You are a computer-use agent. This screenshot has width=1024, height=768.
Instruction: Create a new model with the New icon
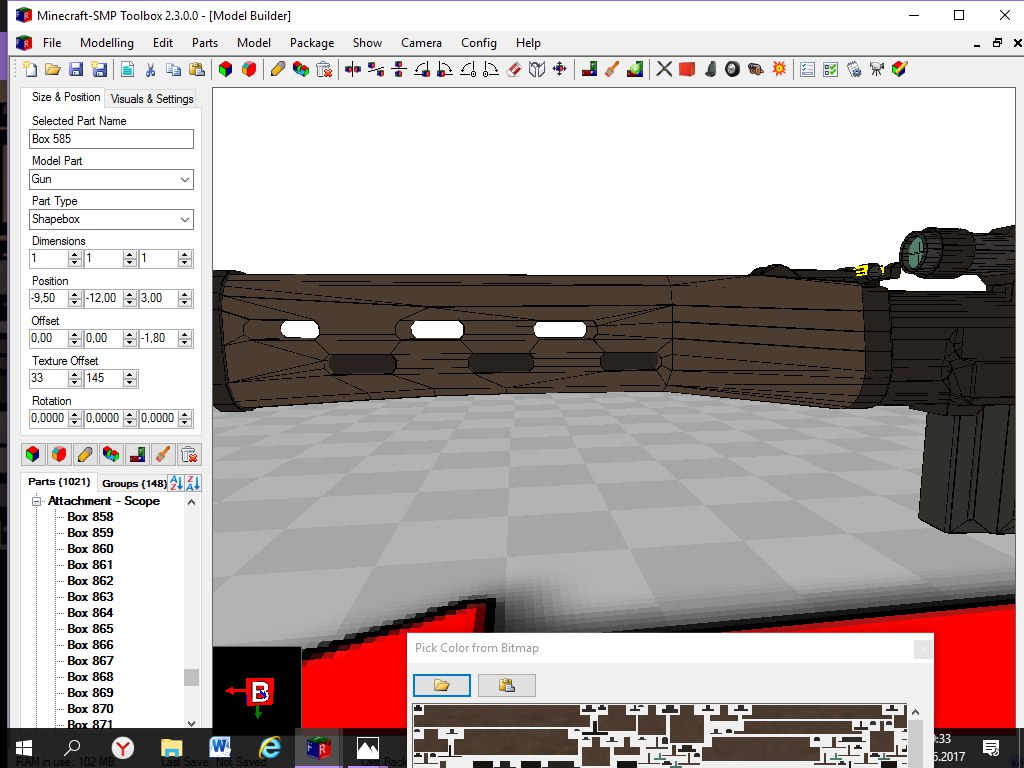(30, 69)
